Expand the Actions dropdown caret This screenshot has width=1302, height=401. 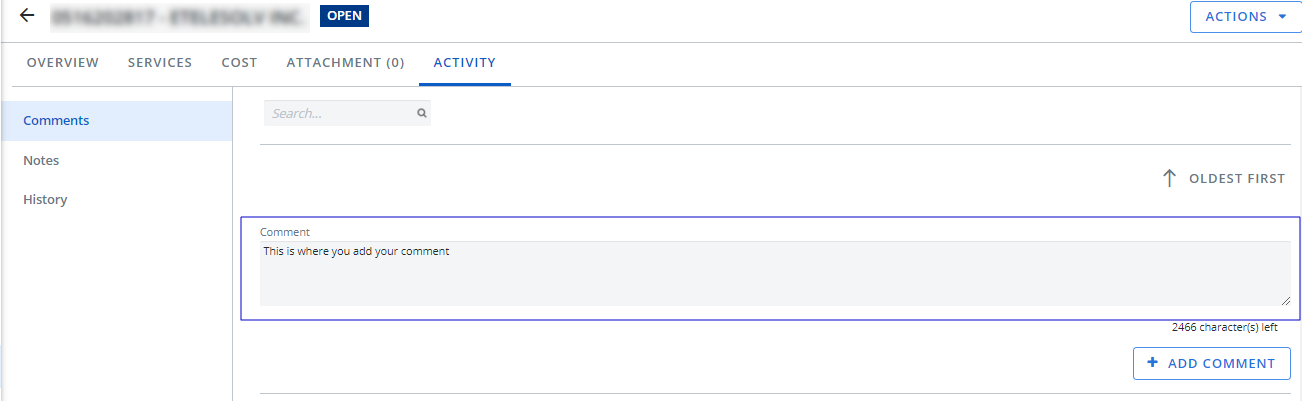click(1282, 17)
